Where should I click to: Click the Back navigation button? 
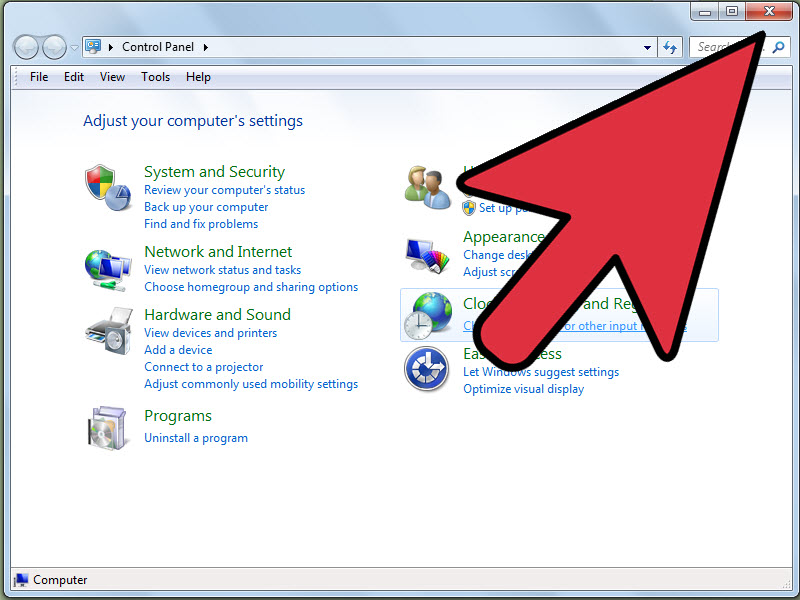tap(26, 47)
